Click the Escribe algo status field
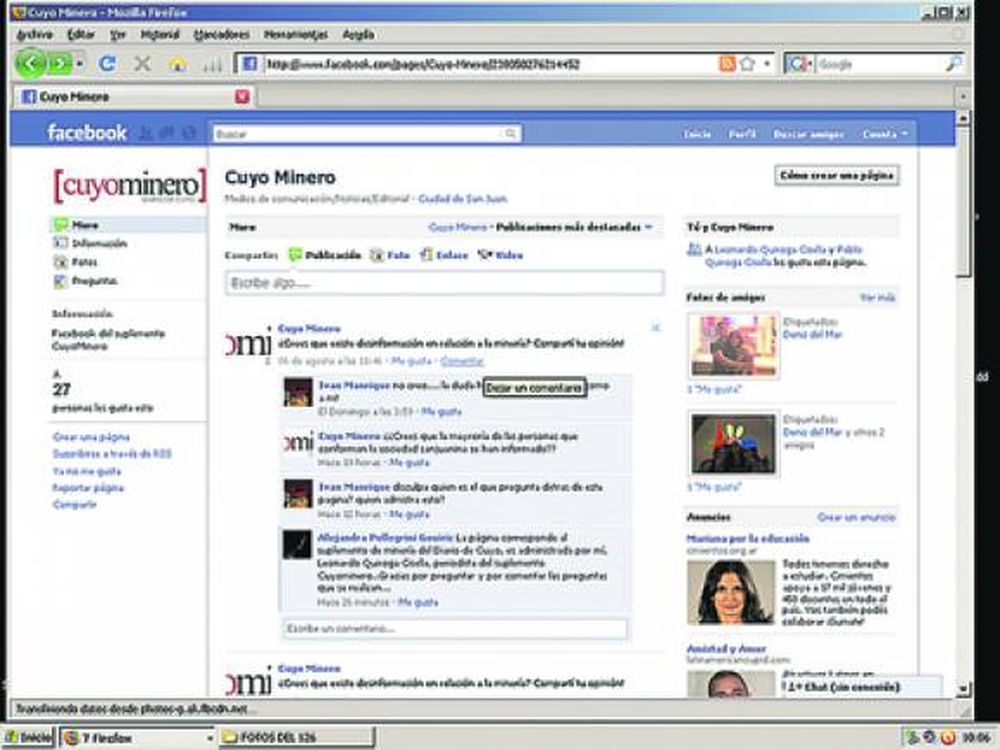The image size is (1000, 750). pos(444,284)
